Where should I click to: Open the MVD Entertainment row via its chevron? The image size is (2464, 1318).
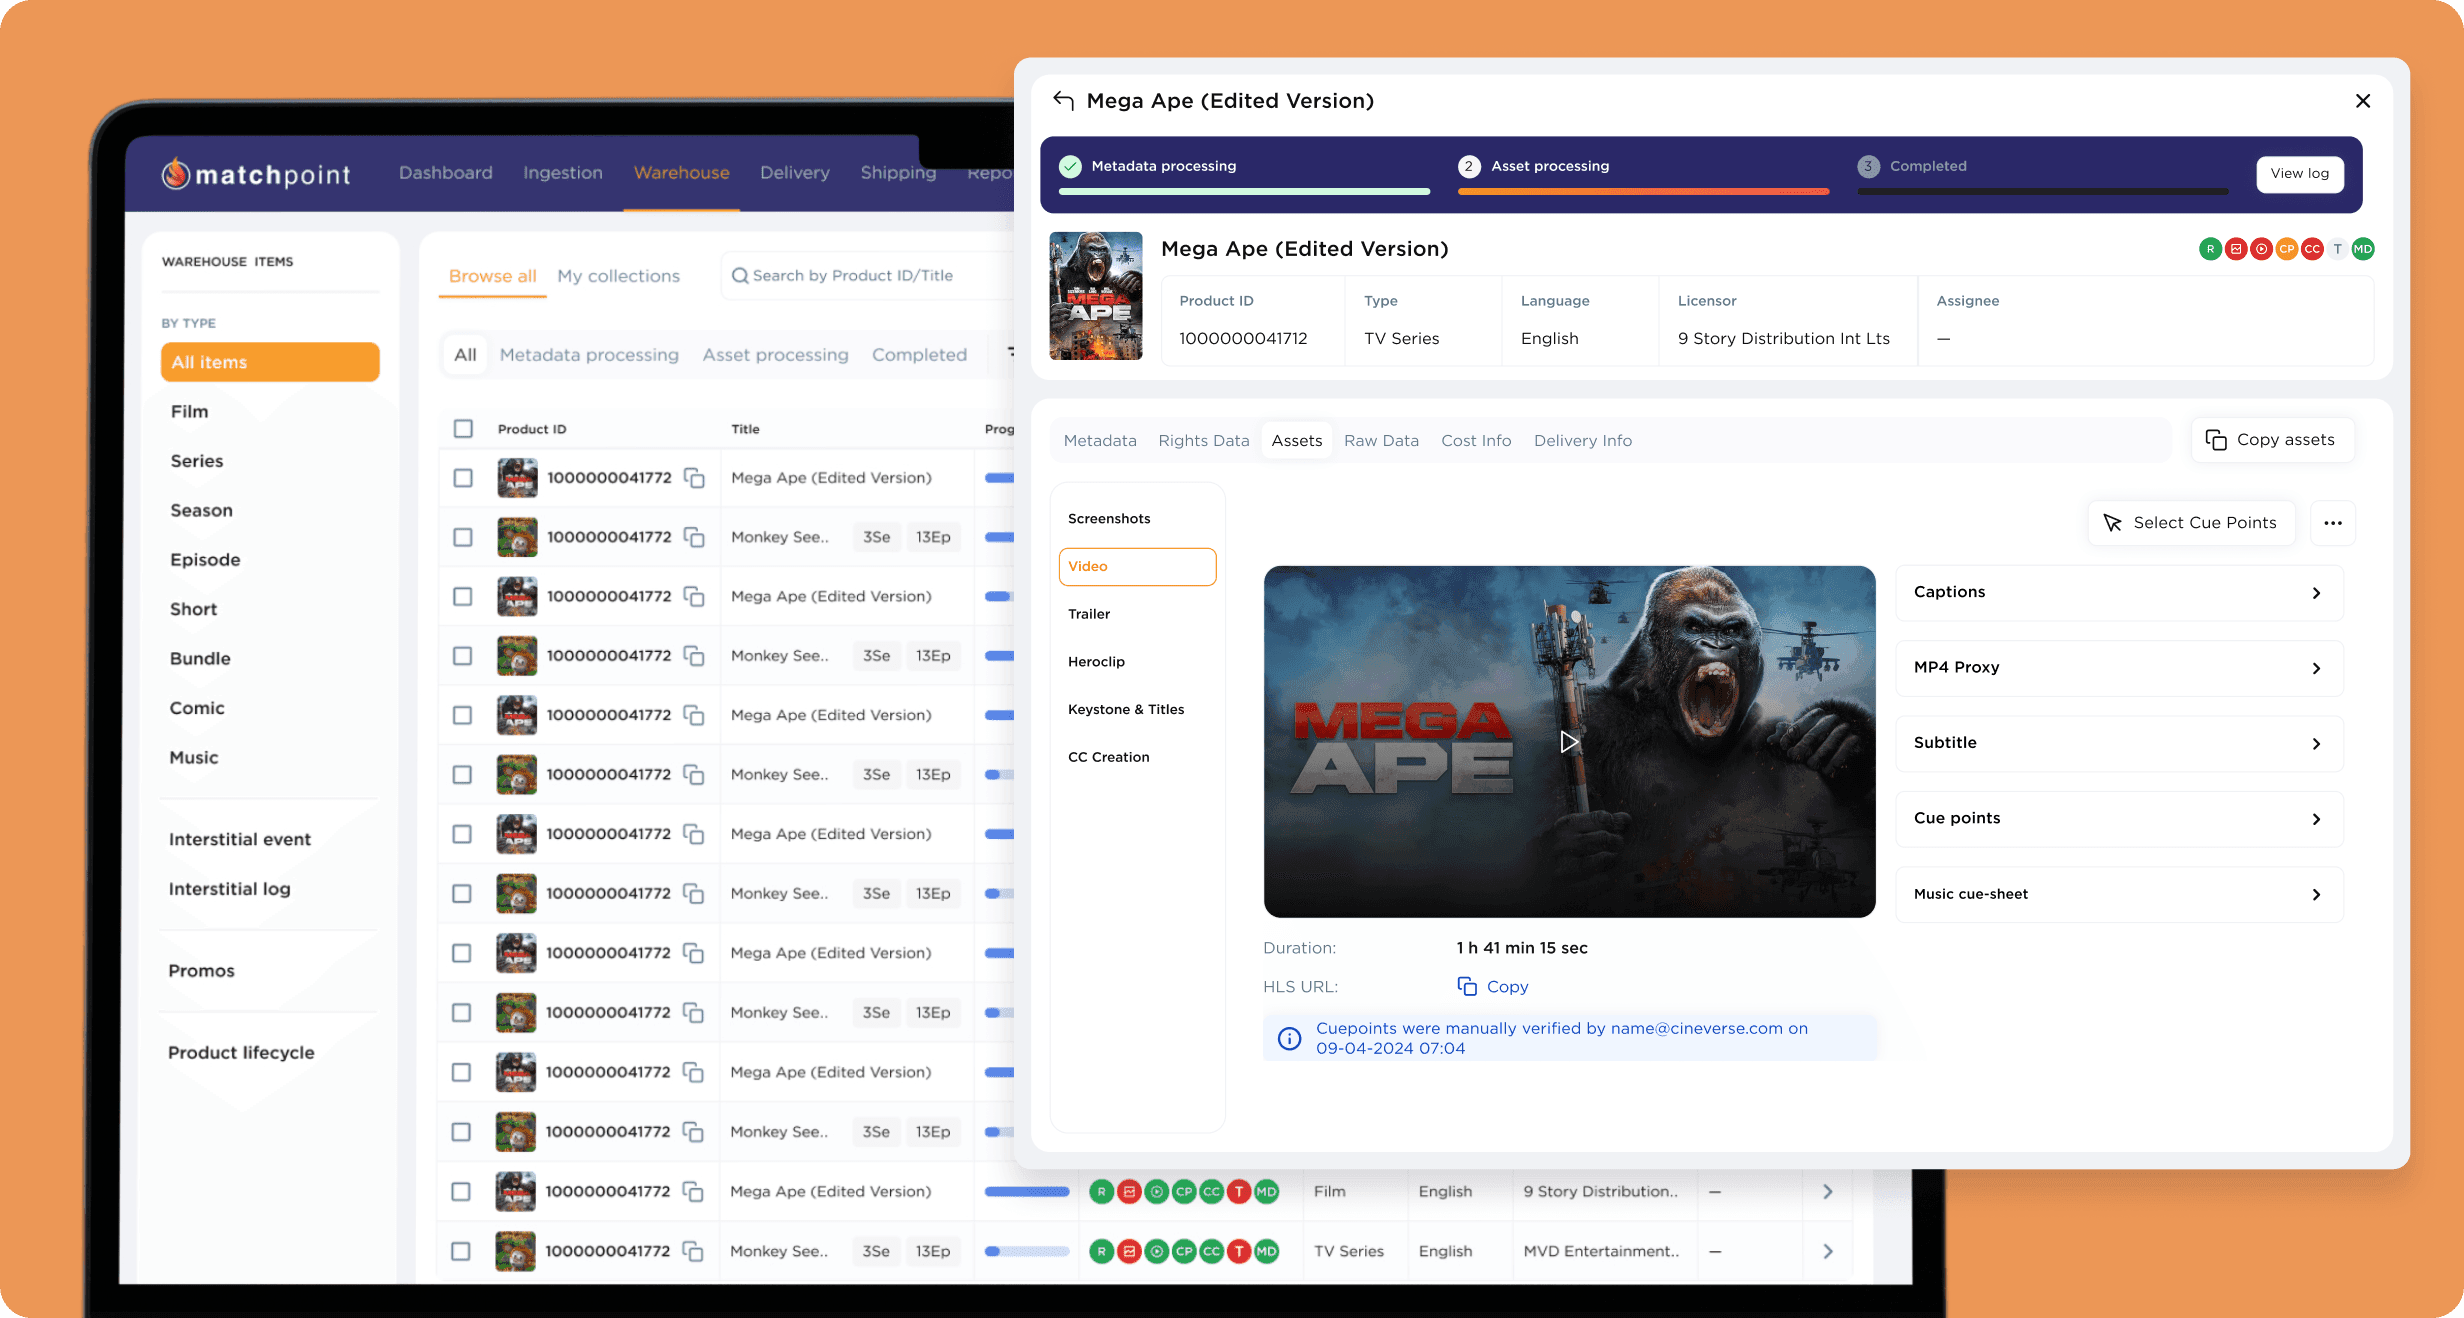[x=1828, y=1251]
